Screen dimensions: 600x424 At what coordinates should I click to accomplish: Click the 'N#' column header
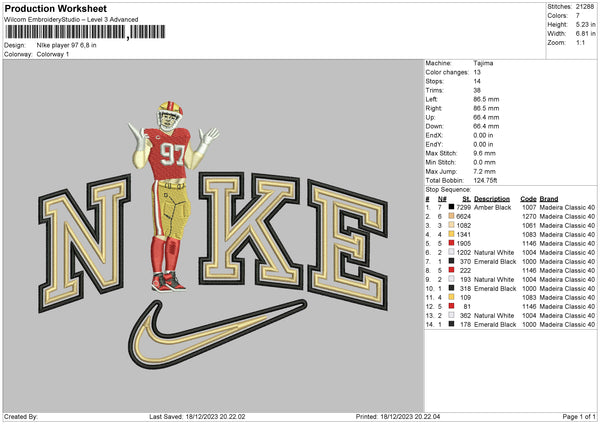[442, 199]
